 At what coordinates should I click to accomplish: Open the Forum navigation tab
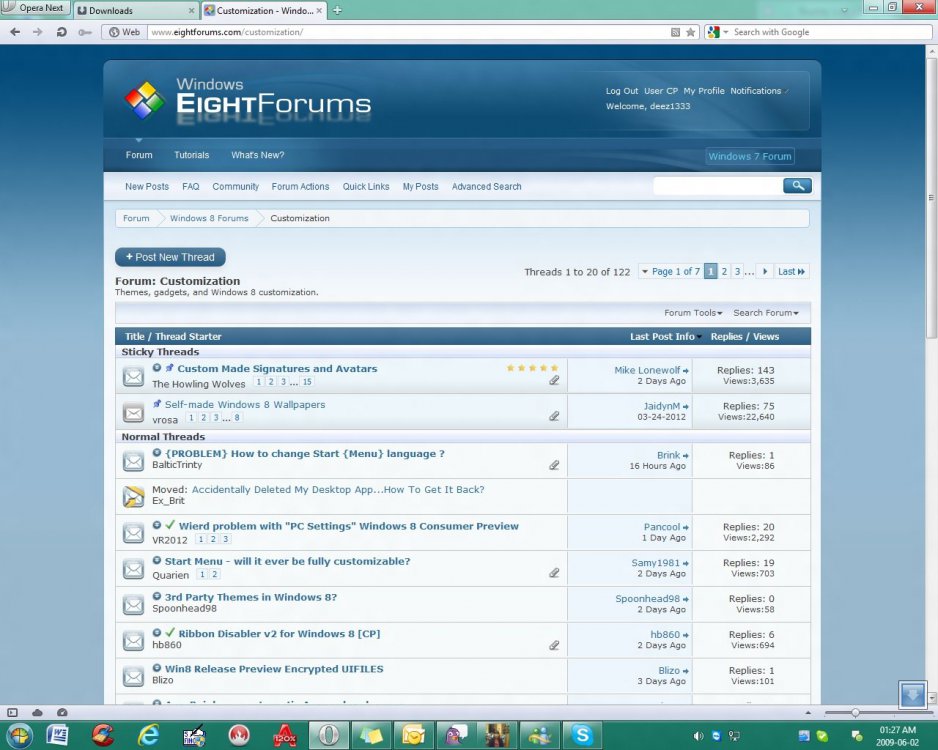pyautogui.click(x=139, y=155)
